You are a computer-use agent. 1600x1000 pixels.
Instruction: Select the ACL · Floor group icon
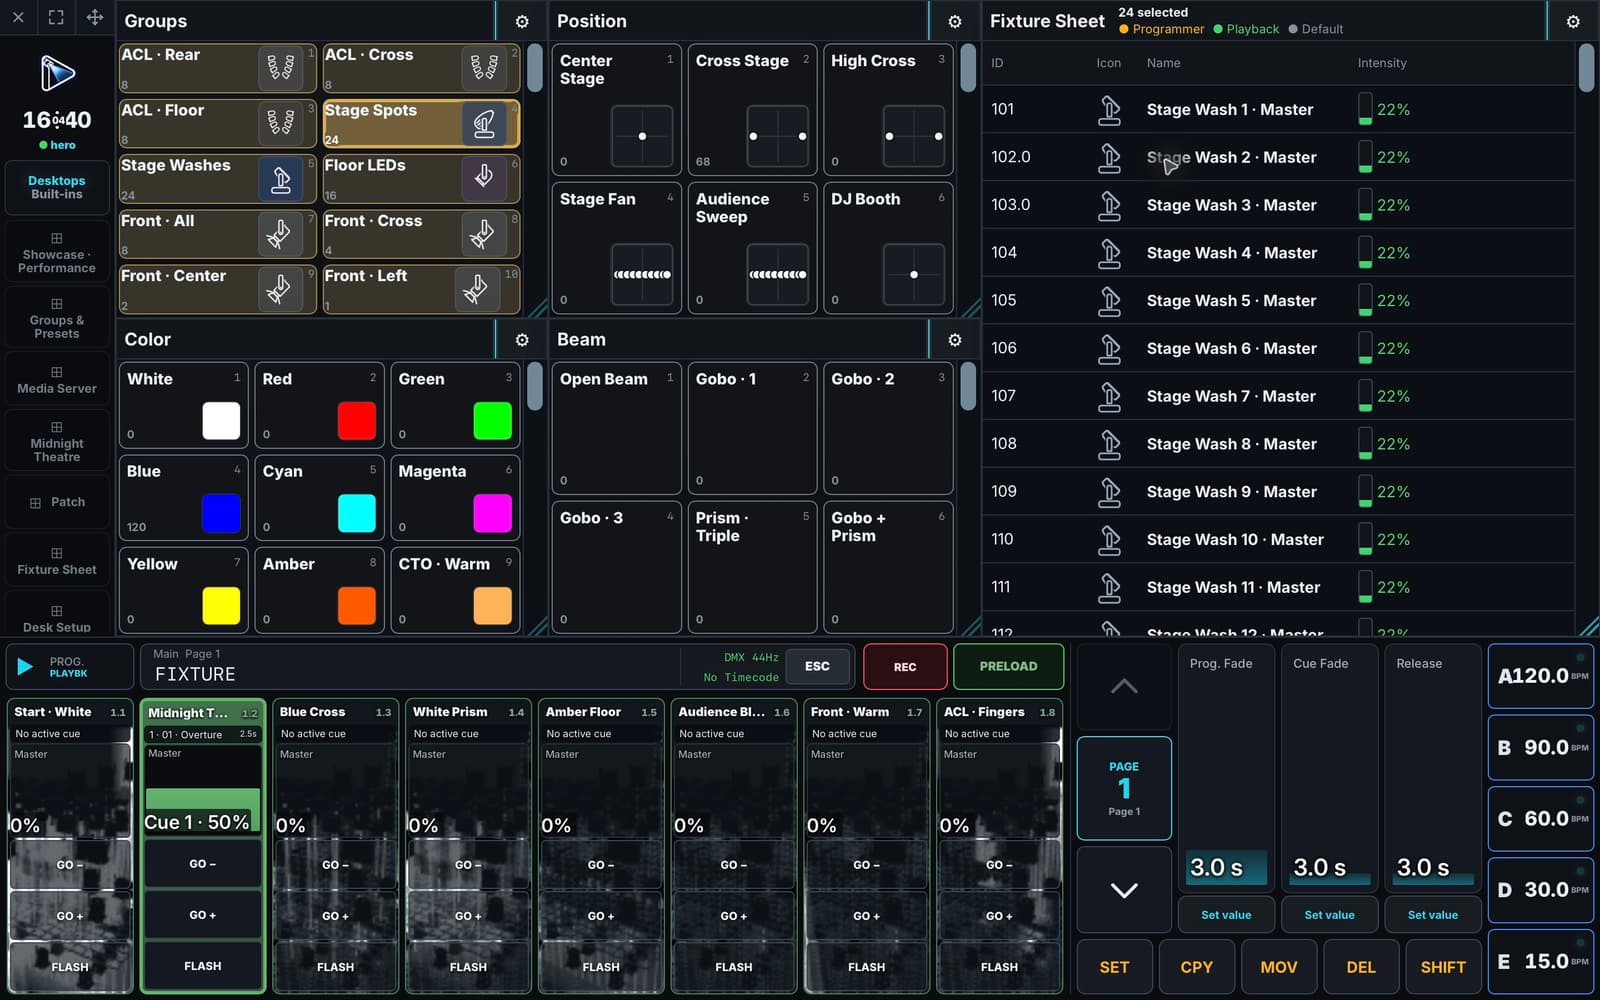(x=281, y=123)
